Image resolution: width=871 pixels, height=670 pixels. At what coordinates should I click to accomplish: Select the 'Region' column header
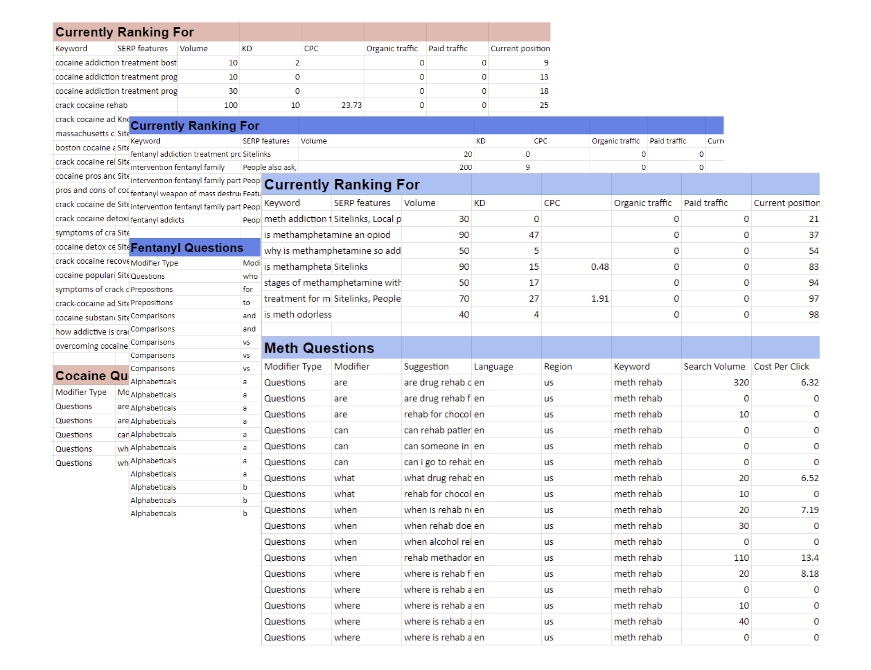coord(558,367)
